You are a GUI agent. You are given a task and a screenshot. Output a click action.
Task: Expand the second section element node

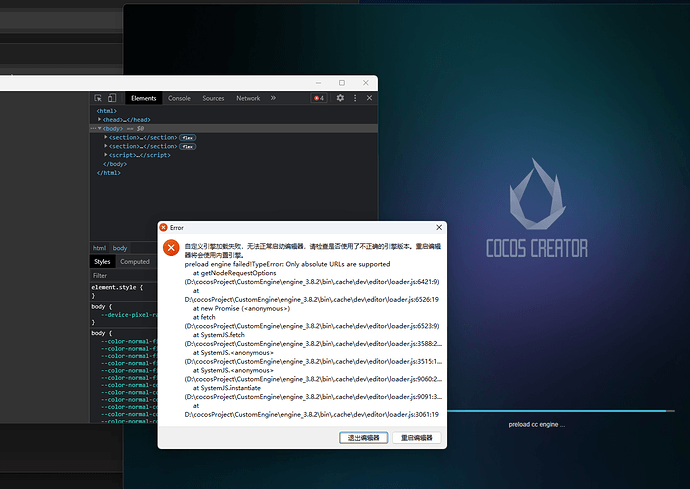(x=106, y=146)
